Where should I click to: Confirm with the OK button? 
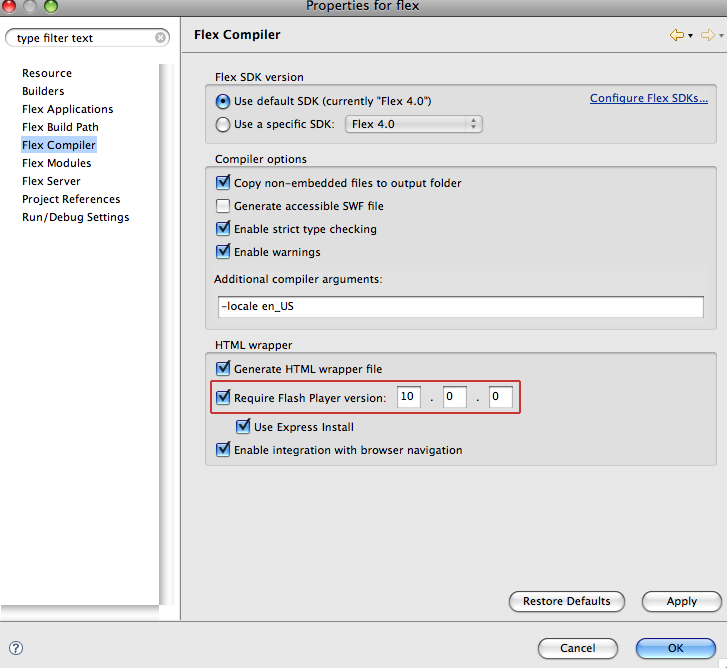tap(676, 648)
